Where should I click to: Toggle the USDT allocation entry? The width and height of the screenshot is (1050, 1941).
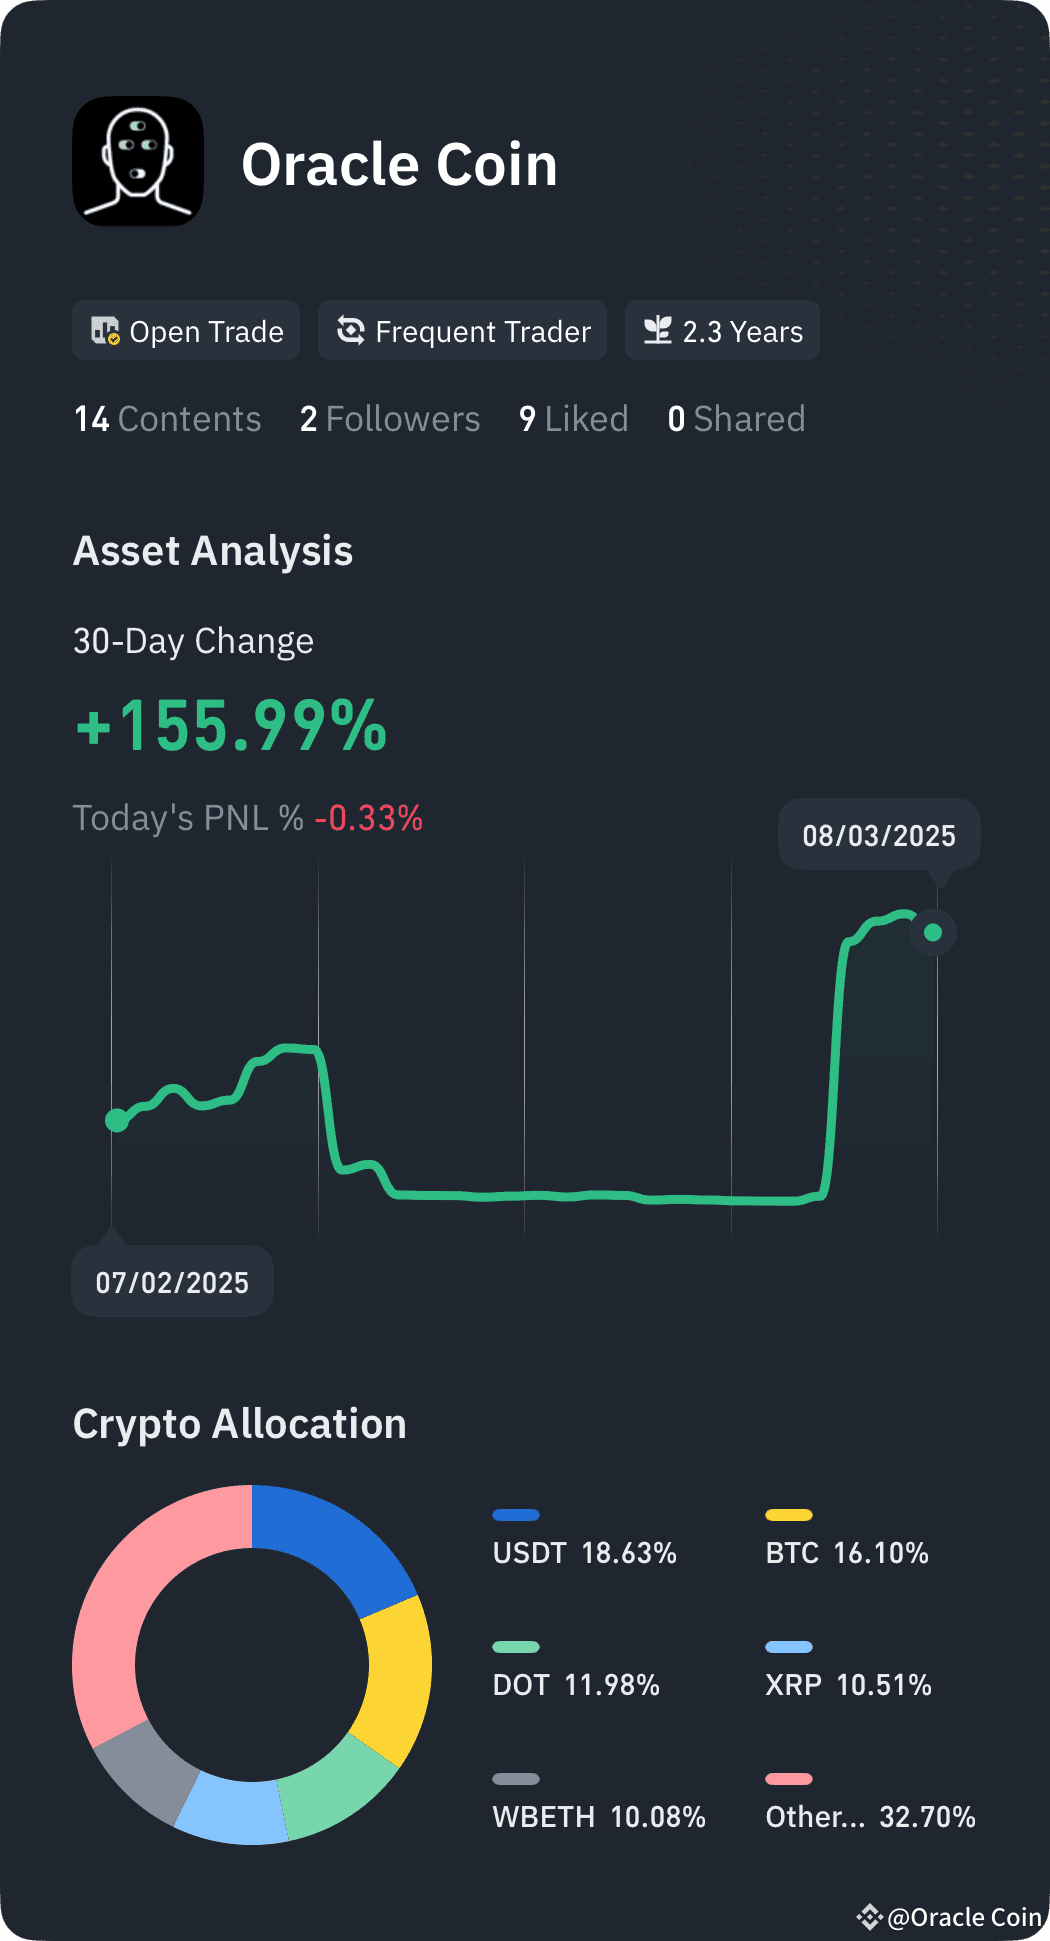(x=585, y=1554)
